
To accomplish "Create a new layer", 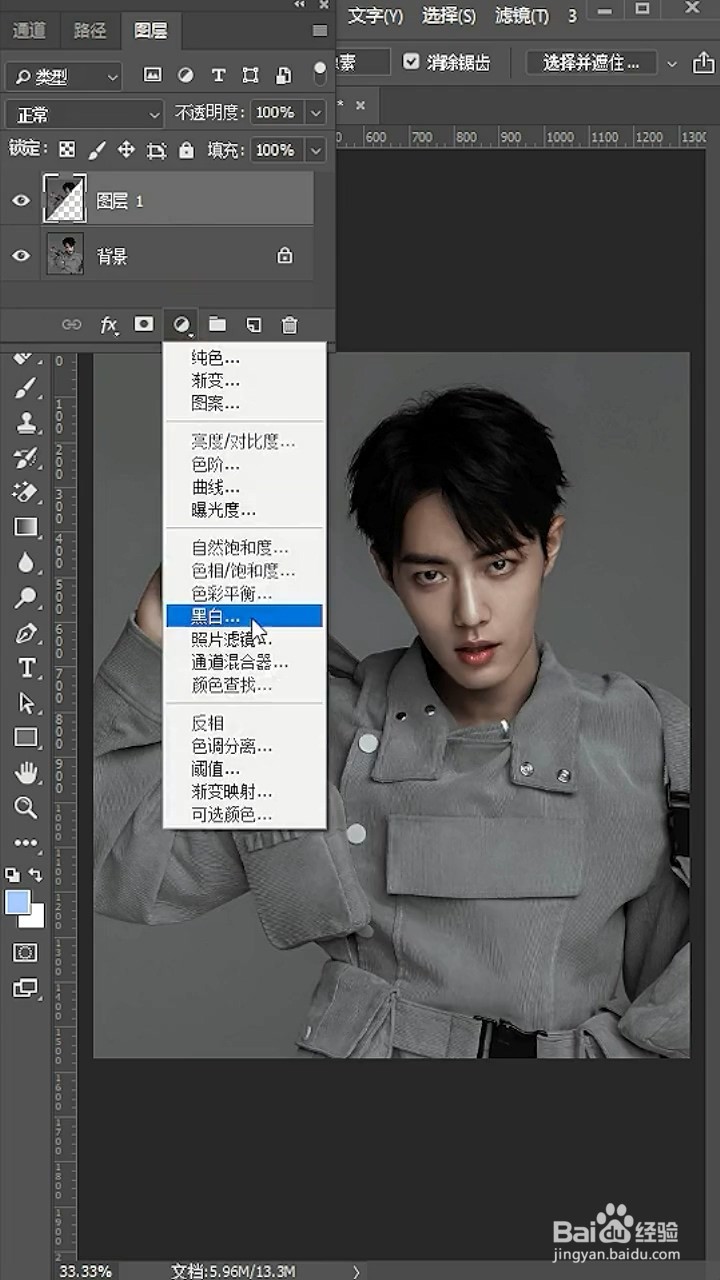I will [254, 324].
